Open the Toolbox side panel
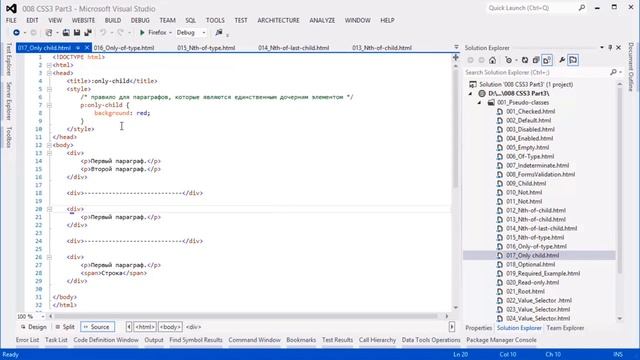This screenshot has width=640, height=360. click(9, 137)
